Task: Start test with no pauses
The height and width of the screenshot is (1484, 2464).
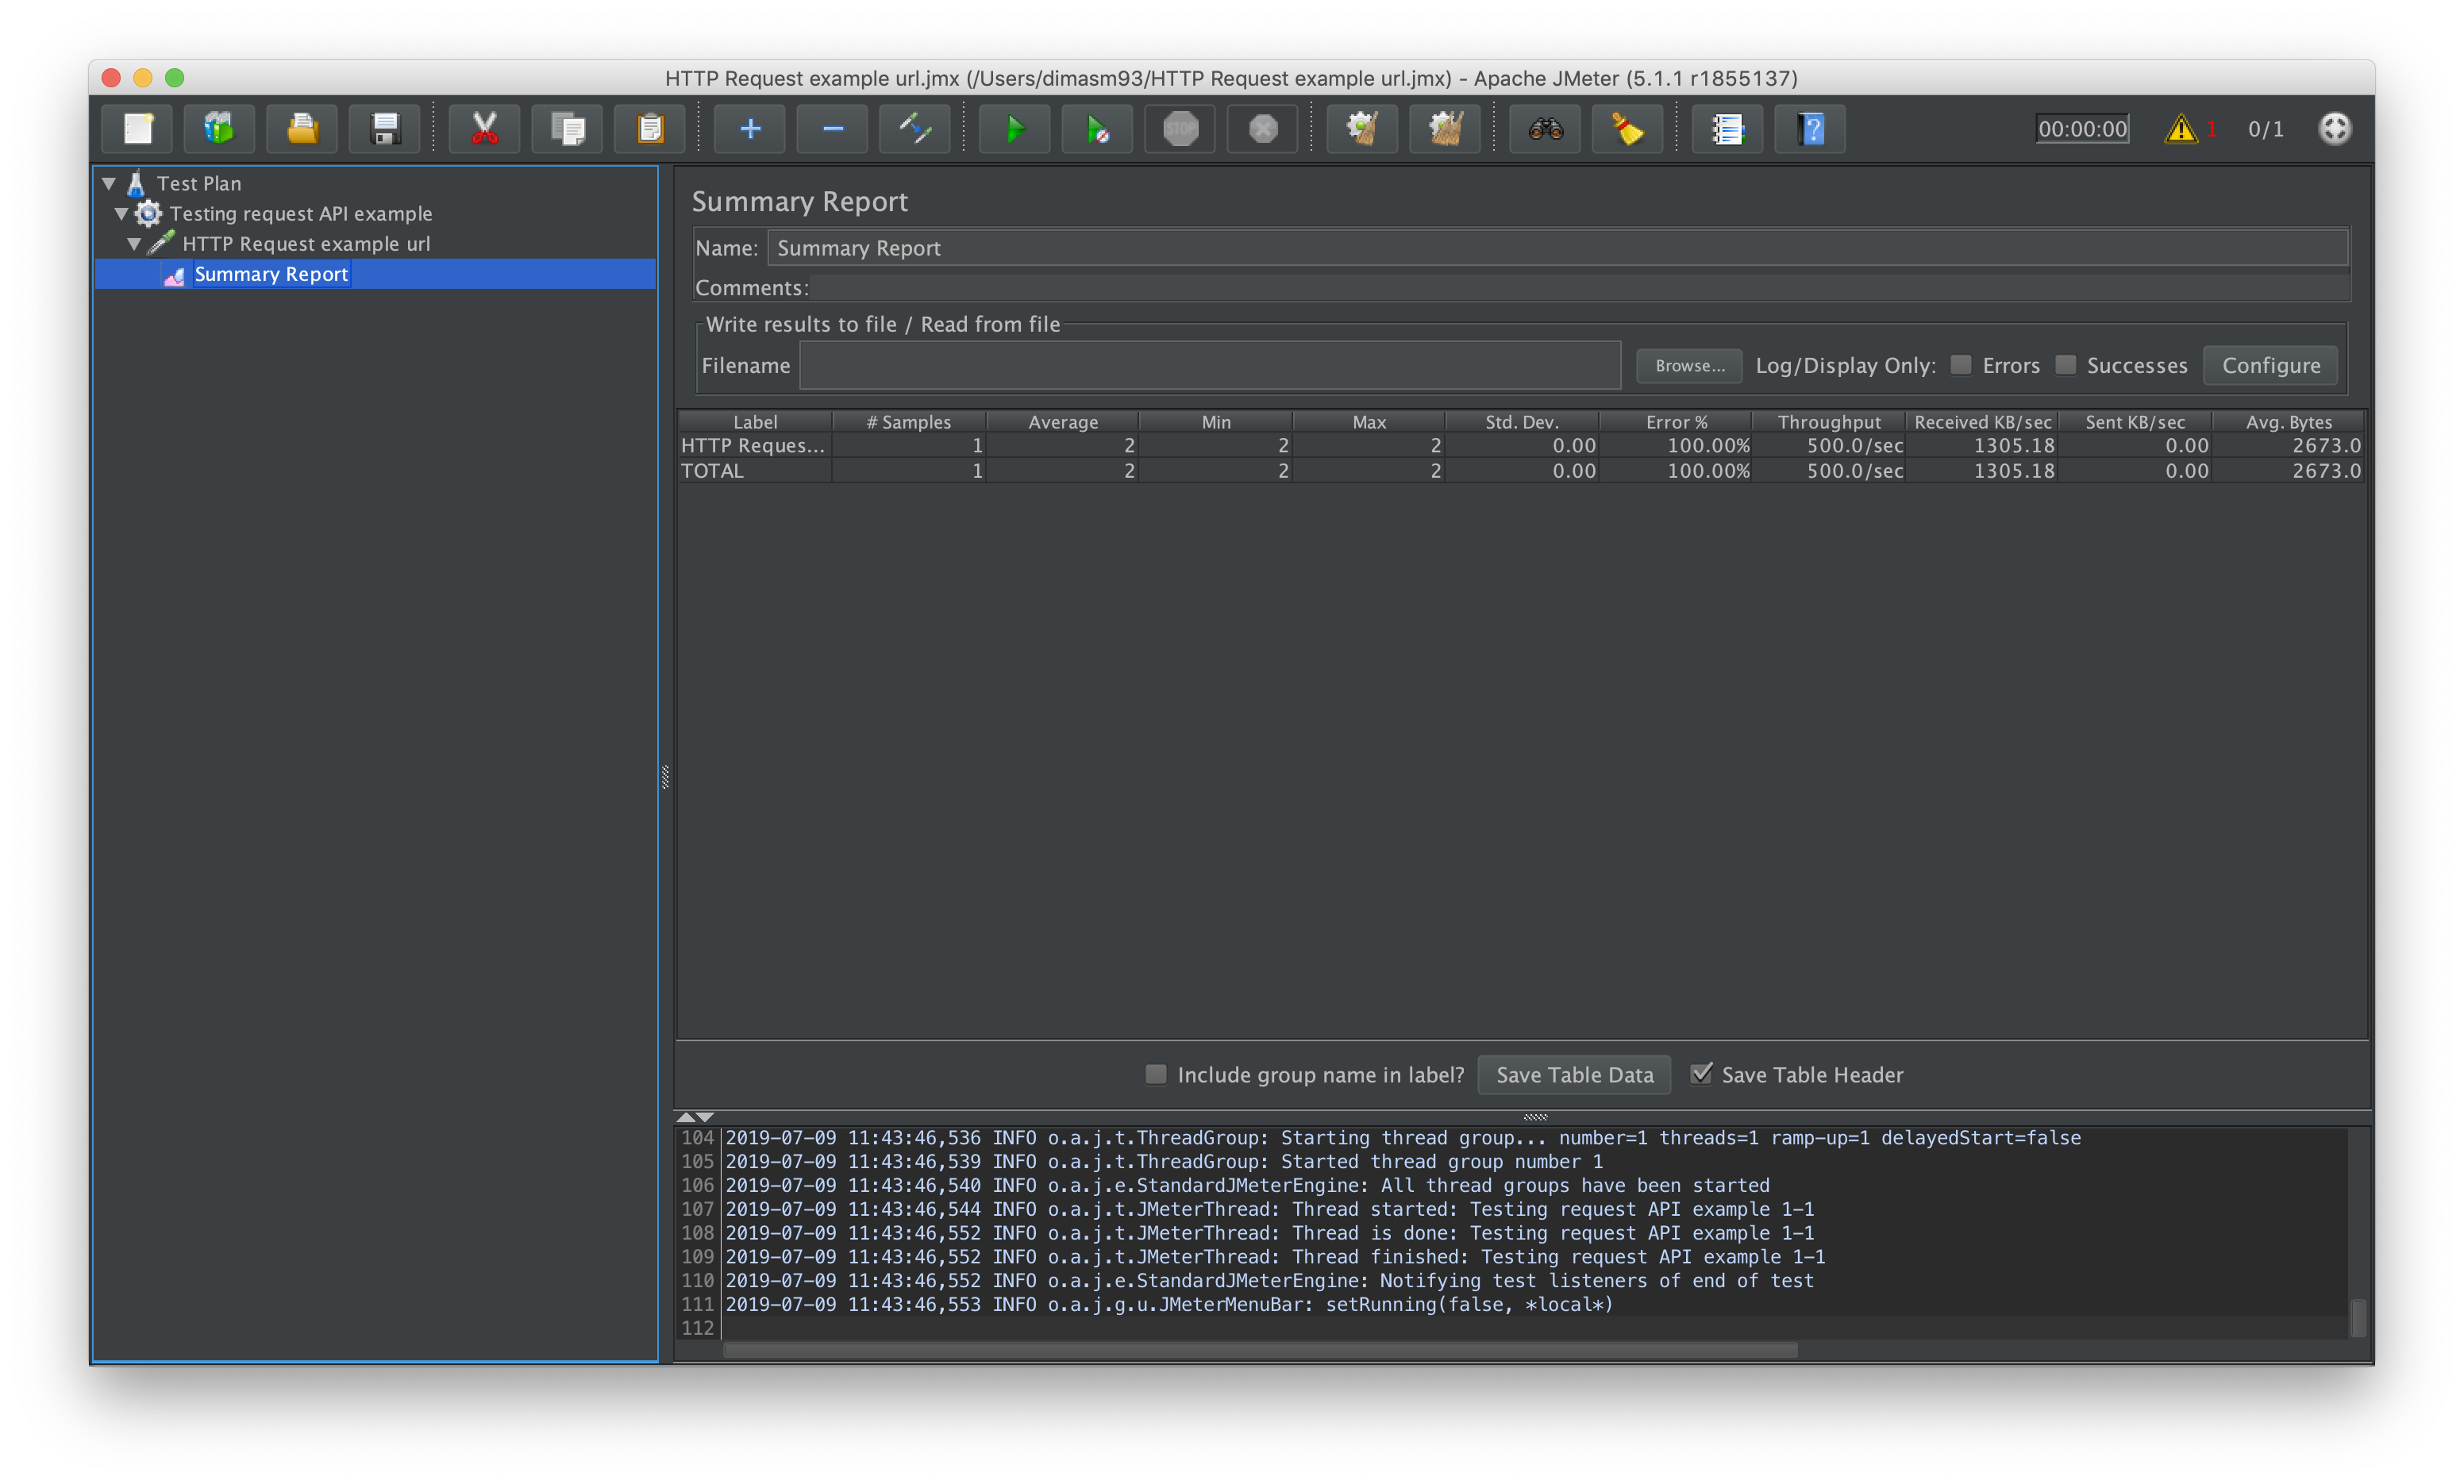Action: [x=1097, y=129]
